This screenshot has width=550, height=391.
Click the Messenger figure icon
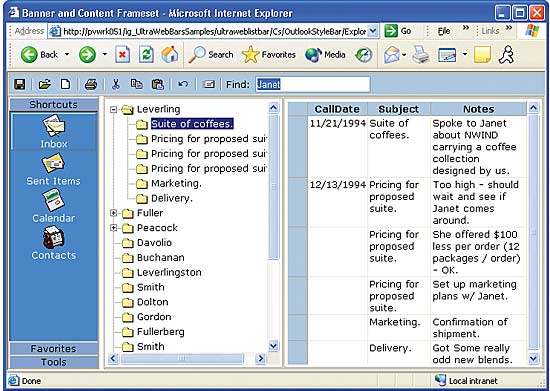click(506, 55)
